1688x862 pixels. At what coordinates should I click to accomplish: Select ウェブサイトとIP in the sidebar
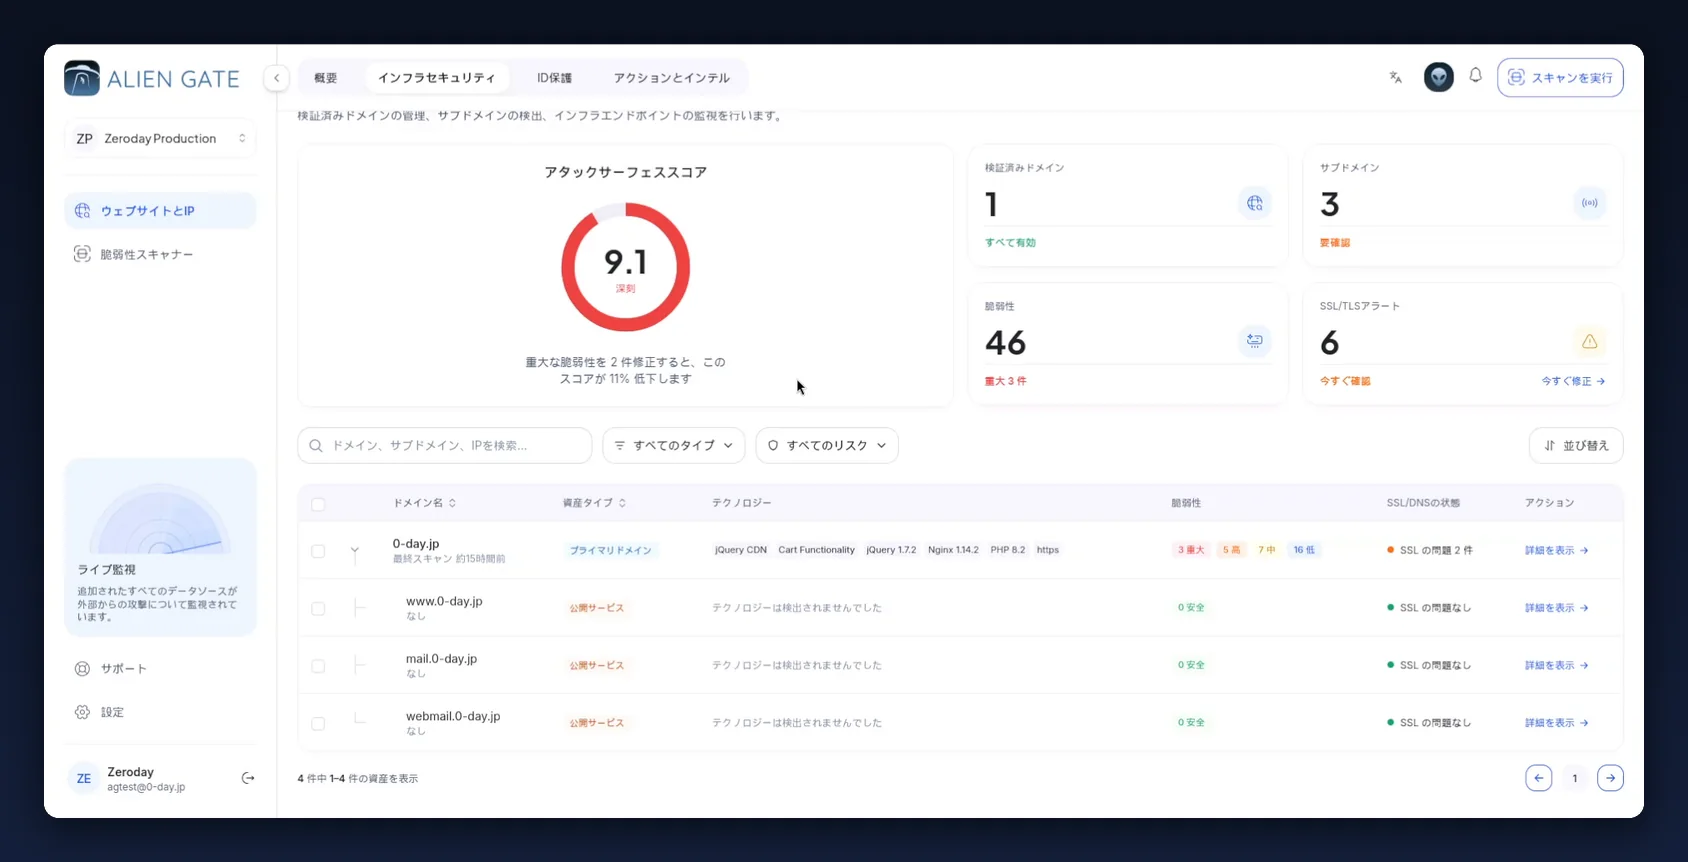[160, 211]
